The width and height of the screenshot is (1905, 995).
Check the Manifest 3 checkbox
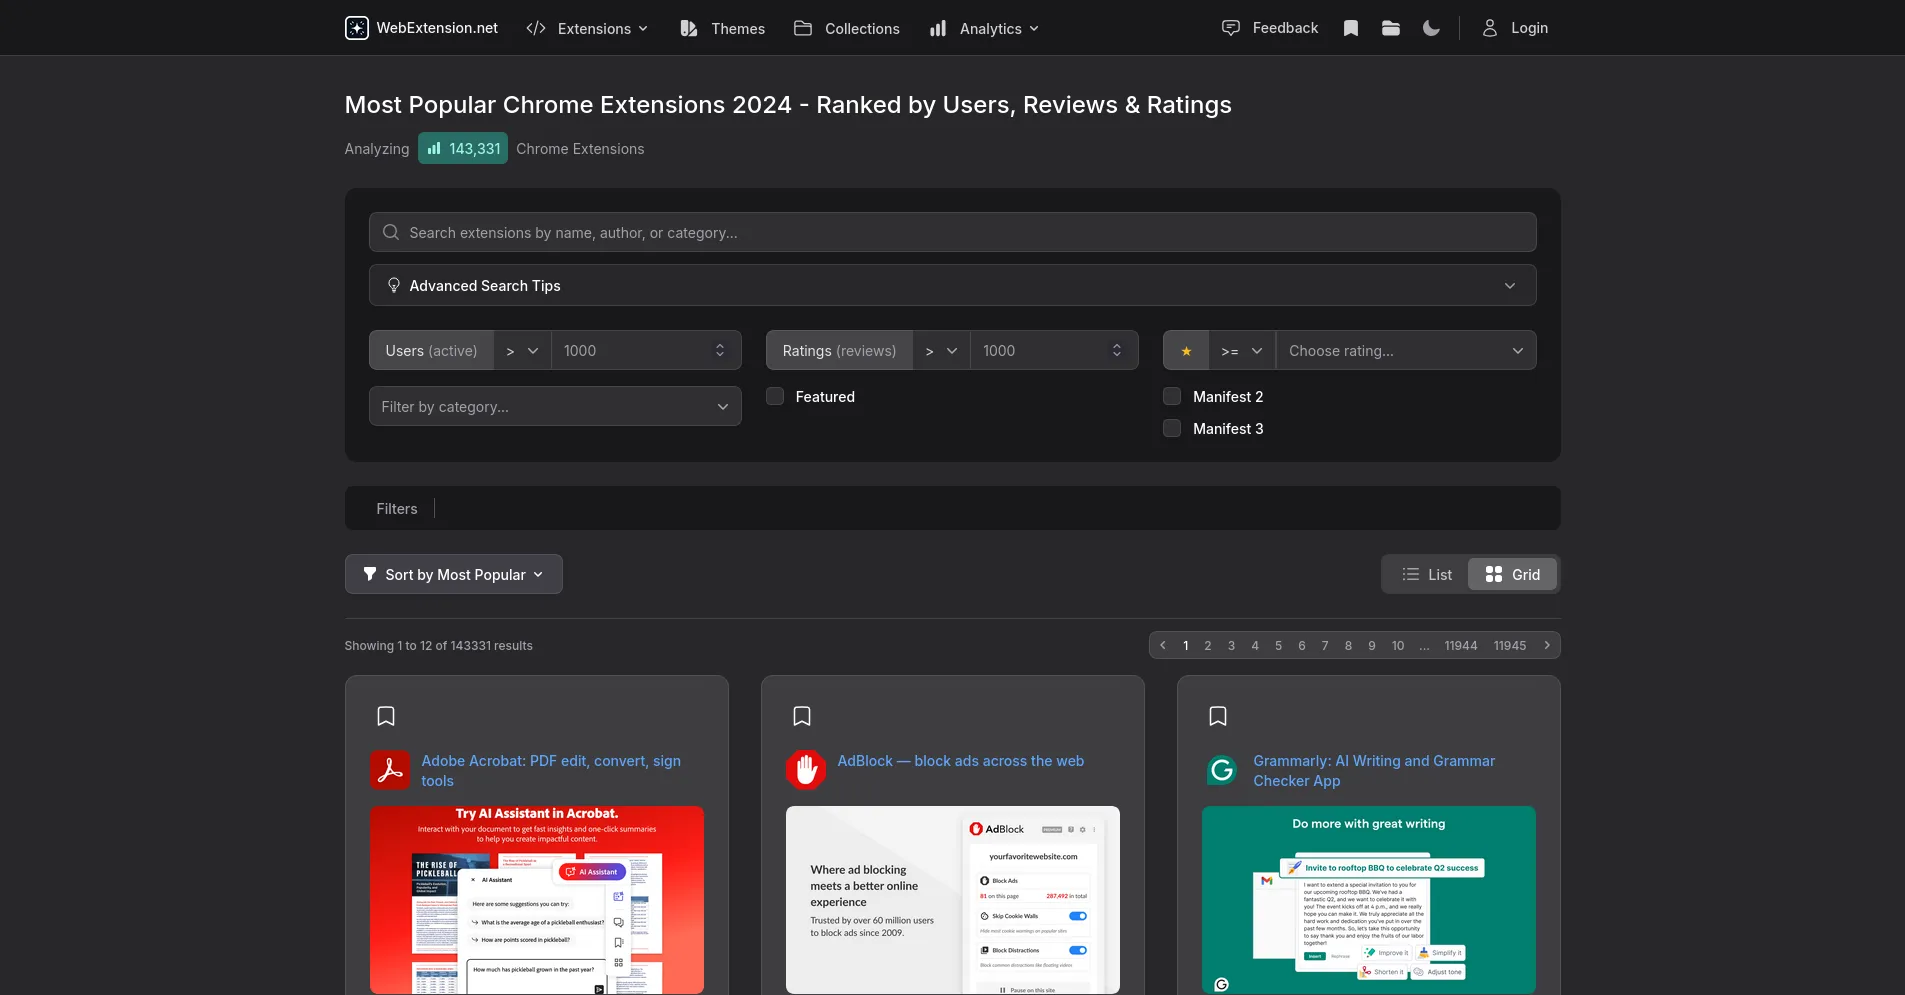1170,428
